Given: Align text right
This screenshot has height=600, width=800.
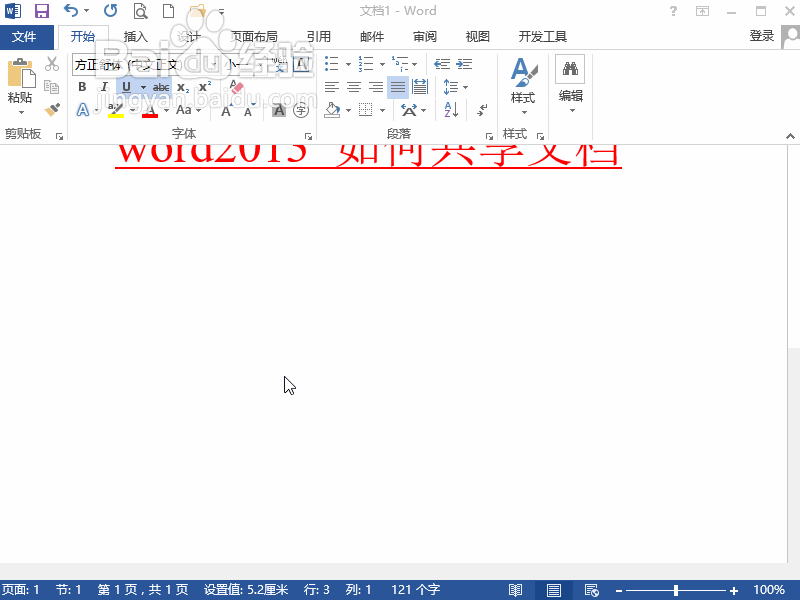Looking at the screenshot, I should [376, 87].
